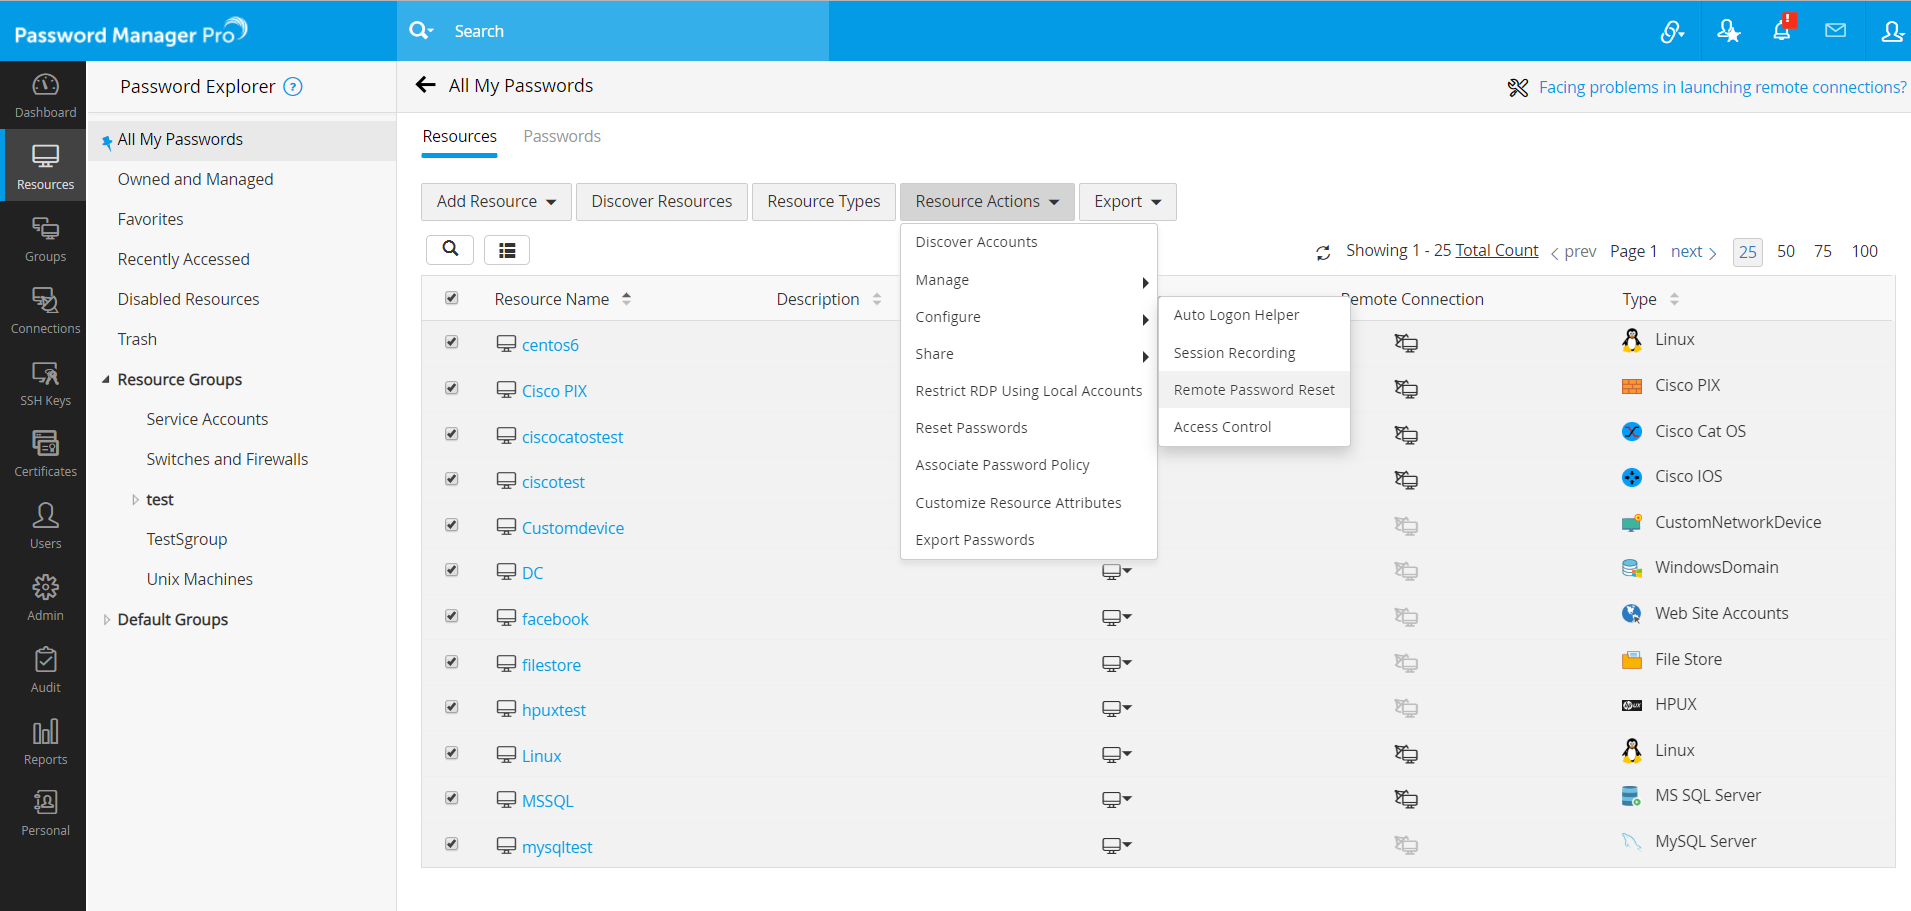Image resolution: width=1911 pixels, height=911 pixels.
Task: Launch remote connection icon for centos6
Action: pos(1406,344)
